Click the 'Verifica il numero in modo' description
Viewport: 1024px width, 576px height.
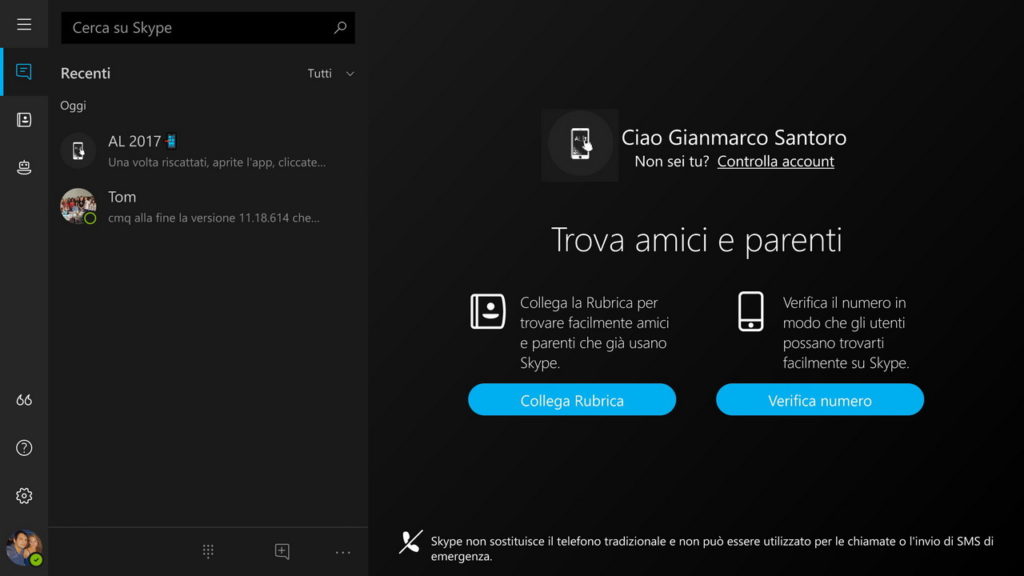coord(846,332)
